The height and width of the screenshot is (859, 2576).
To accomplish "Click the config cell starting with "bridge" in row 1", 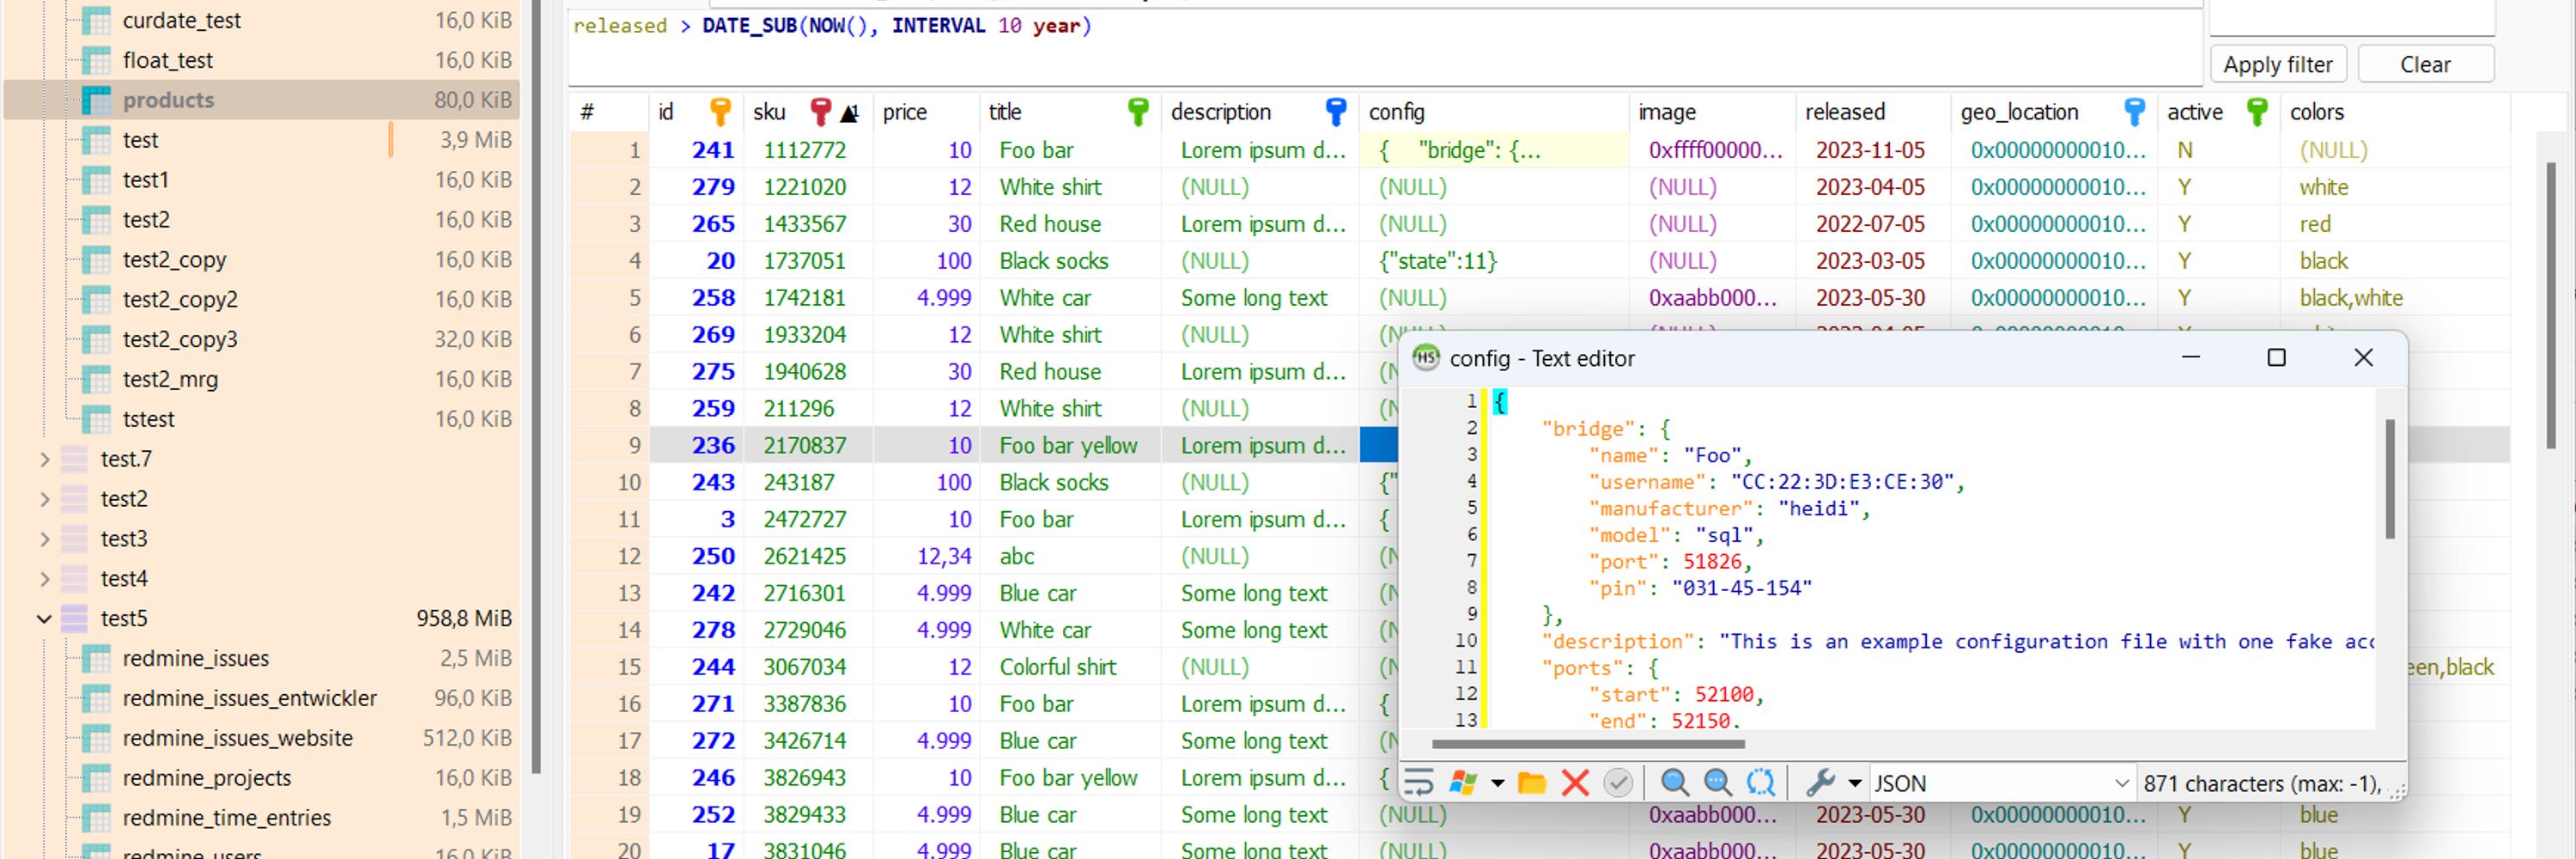I will [1494, 150].
